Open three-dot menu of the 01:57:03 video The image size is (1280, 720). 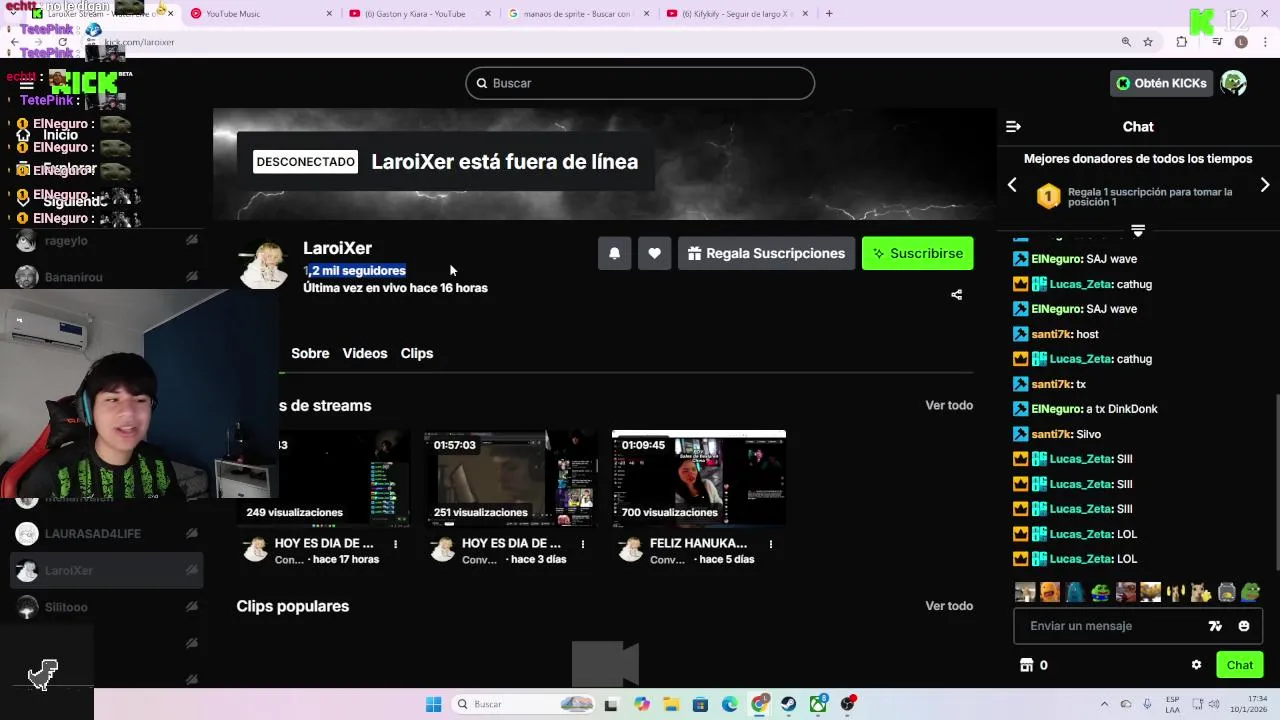coord(583,544)
